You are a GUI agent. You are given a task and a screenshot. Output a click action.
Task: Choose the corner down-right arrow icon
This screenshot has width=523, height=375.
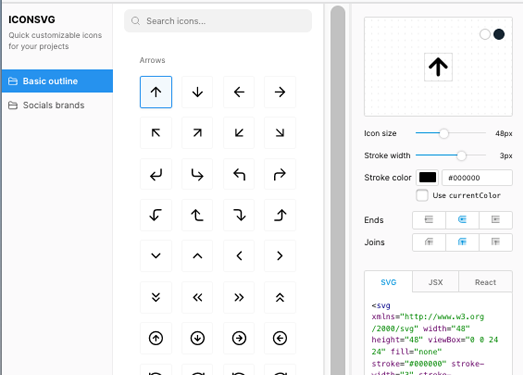pyautogui.click(x=197, y=174)
